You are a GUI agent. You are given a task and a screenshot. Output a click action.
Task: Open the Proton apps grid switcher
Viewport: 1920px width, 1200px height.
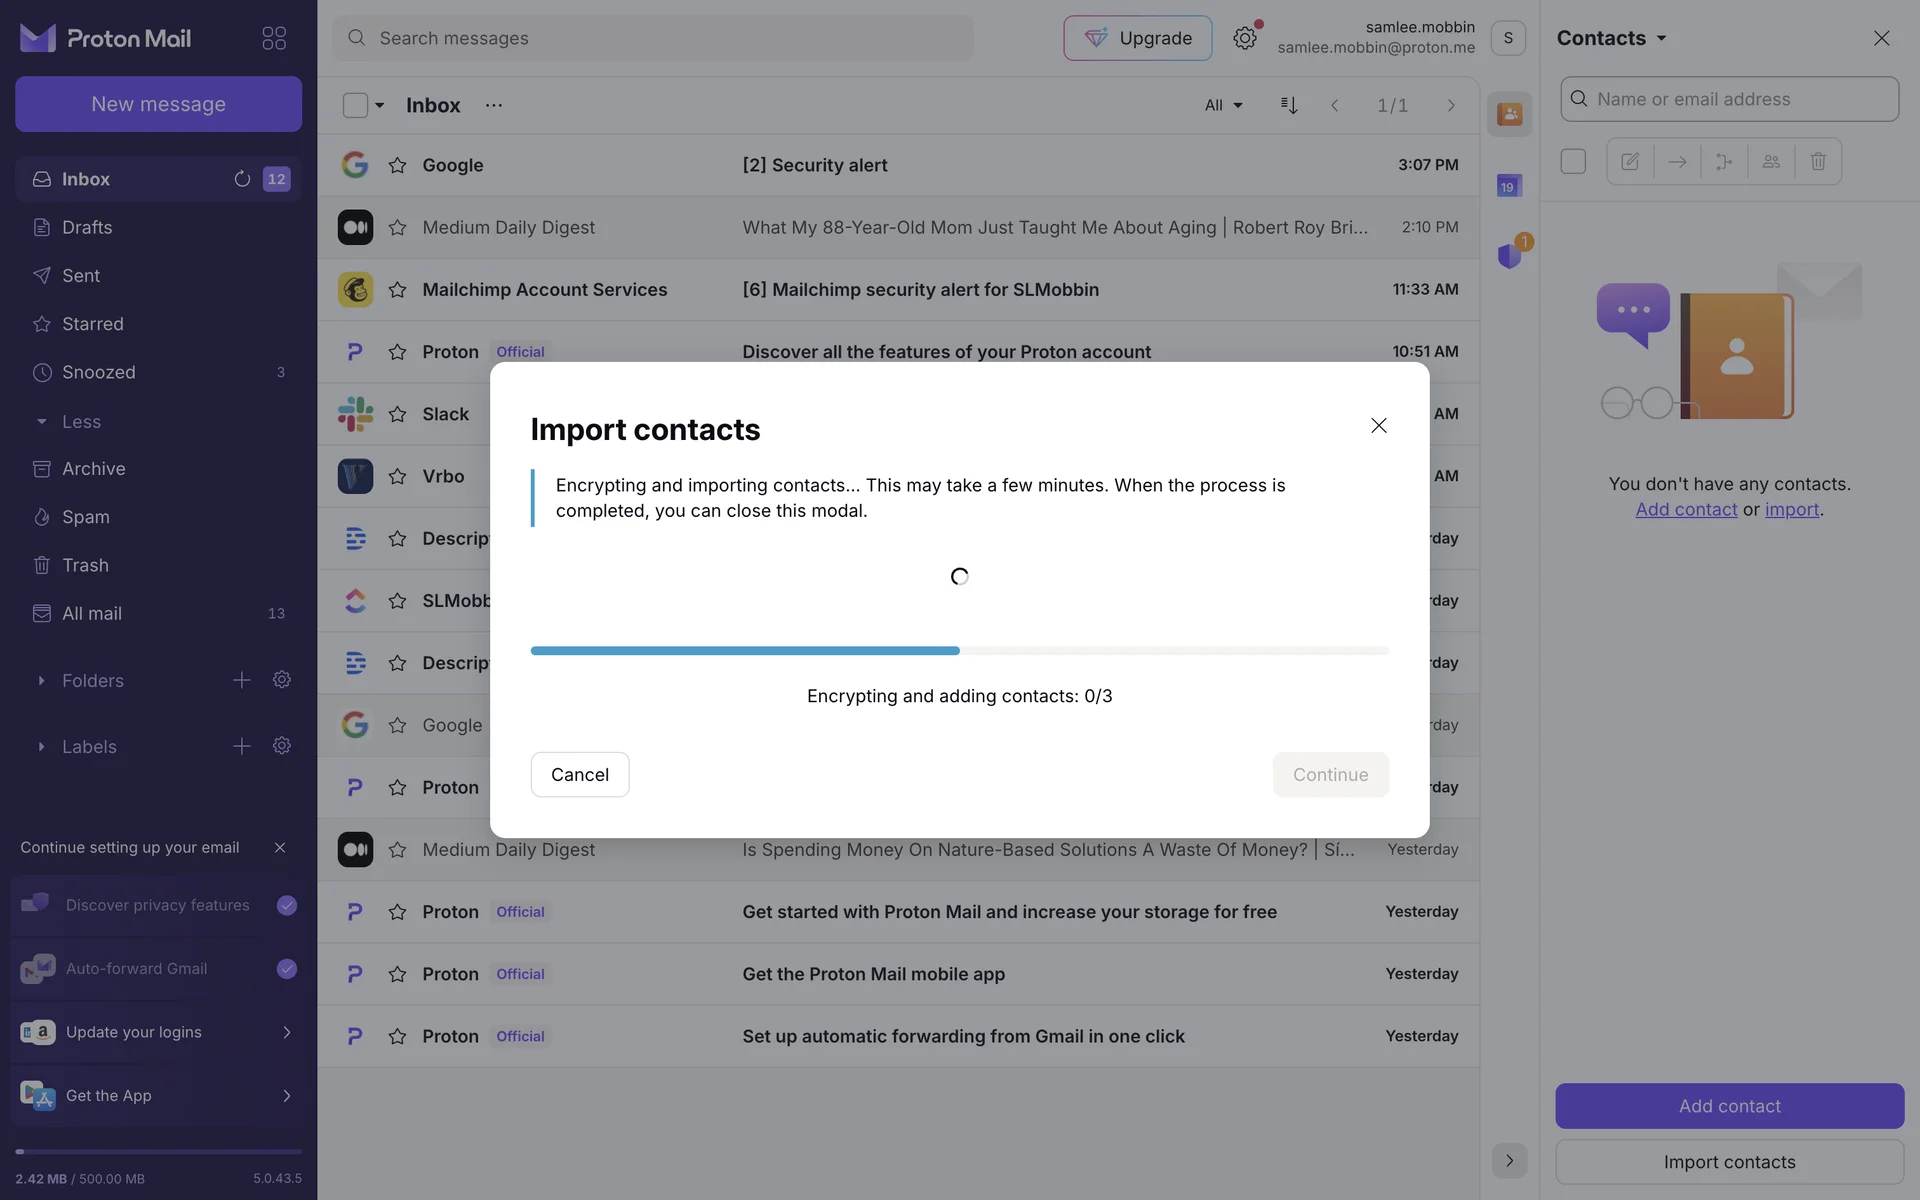point(274,38)
